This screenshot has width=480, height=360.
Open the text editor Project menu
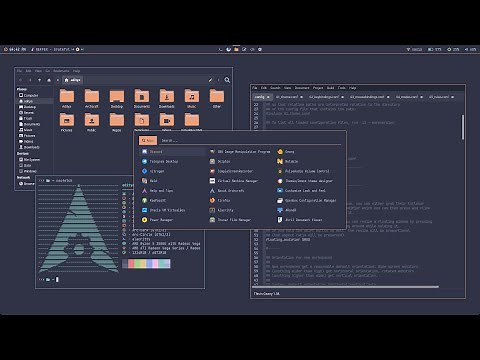pos(318,88)
